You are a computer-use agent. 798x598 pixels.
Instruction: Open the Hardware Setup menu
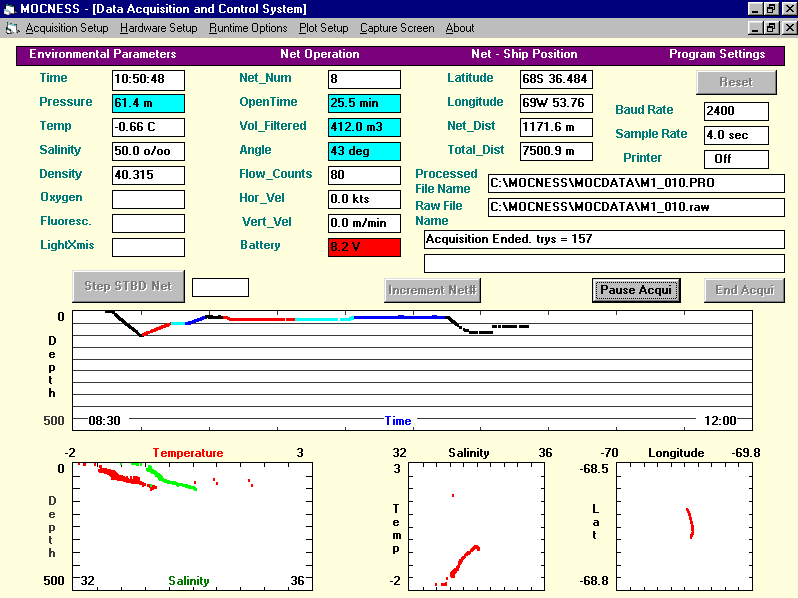coord(158,28)
